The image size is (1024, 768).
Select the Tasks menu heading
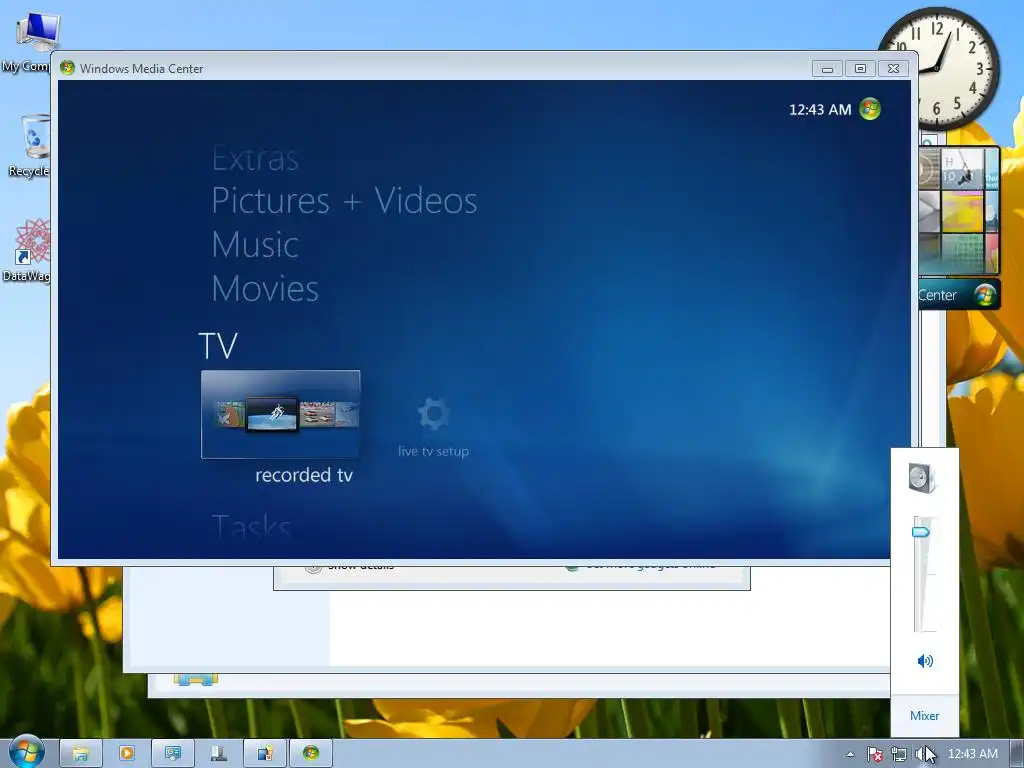point(251,526)
